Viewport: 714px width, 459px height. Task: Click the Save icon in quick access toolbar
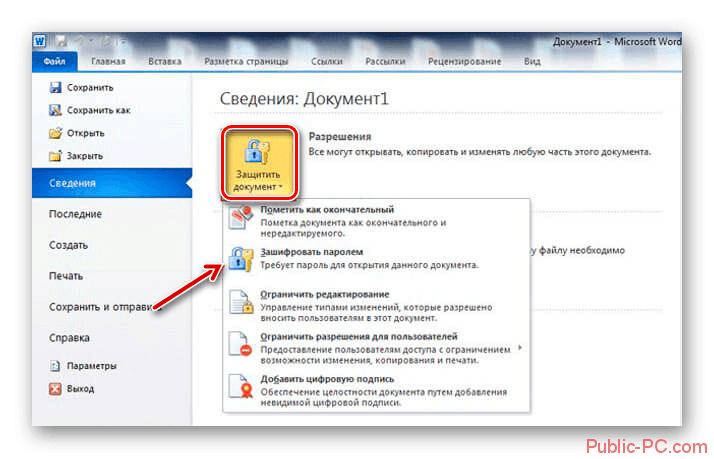(61, 41)
